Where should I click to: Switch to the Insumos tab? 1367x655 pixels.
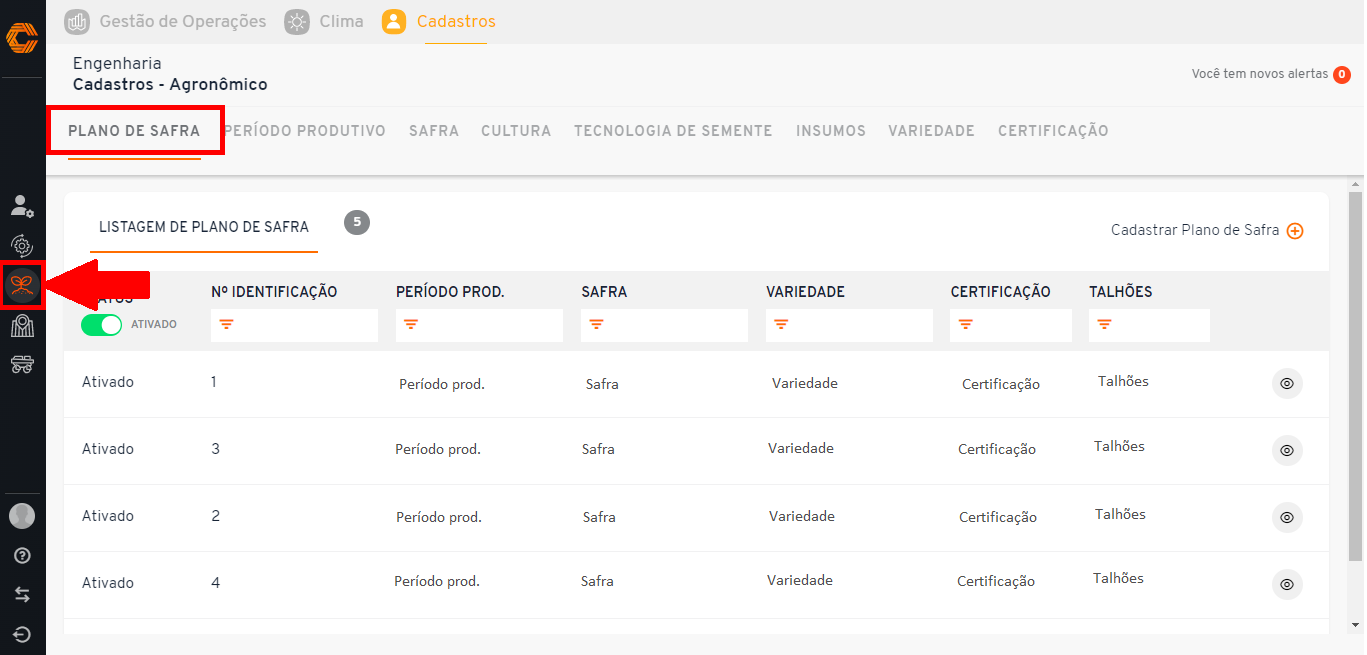point(831,131)
